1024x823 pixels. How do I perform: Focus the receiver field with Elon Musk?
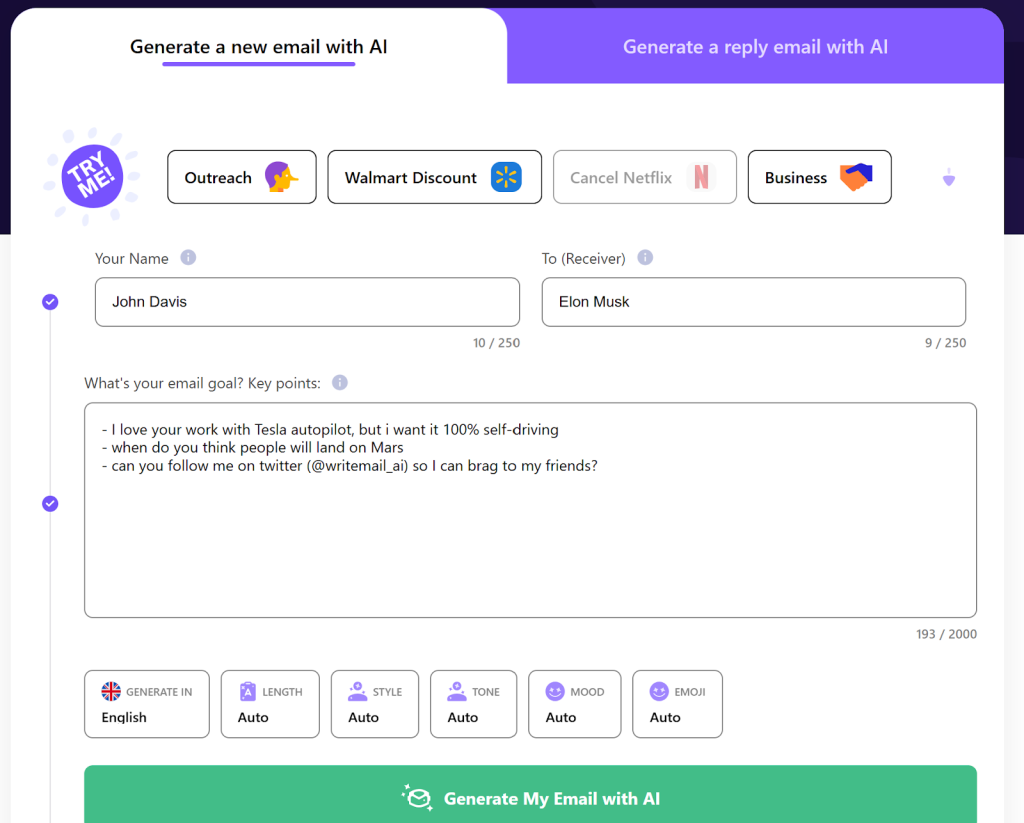(x=754, y=302)
